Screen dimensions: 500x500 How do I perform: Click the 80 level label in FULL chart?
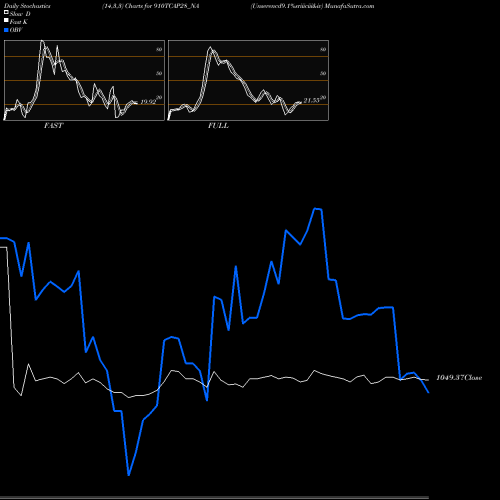(323, 49)
